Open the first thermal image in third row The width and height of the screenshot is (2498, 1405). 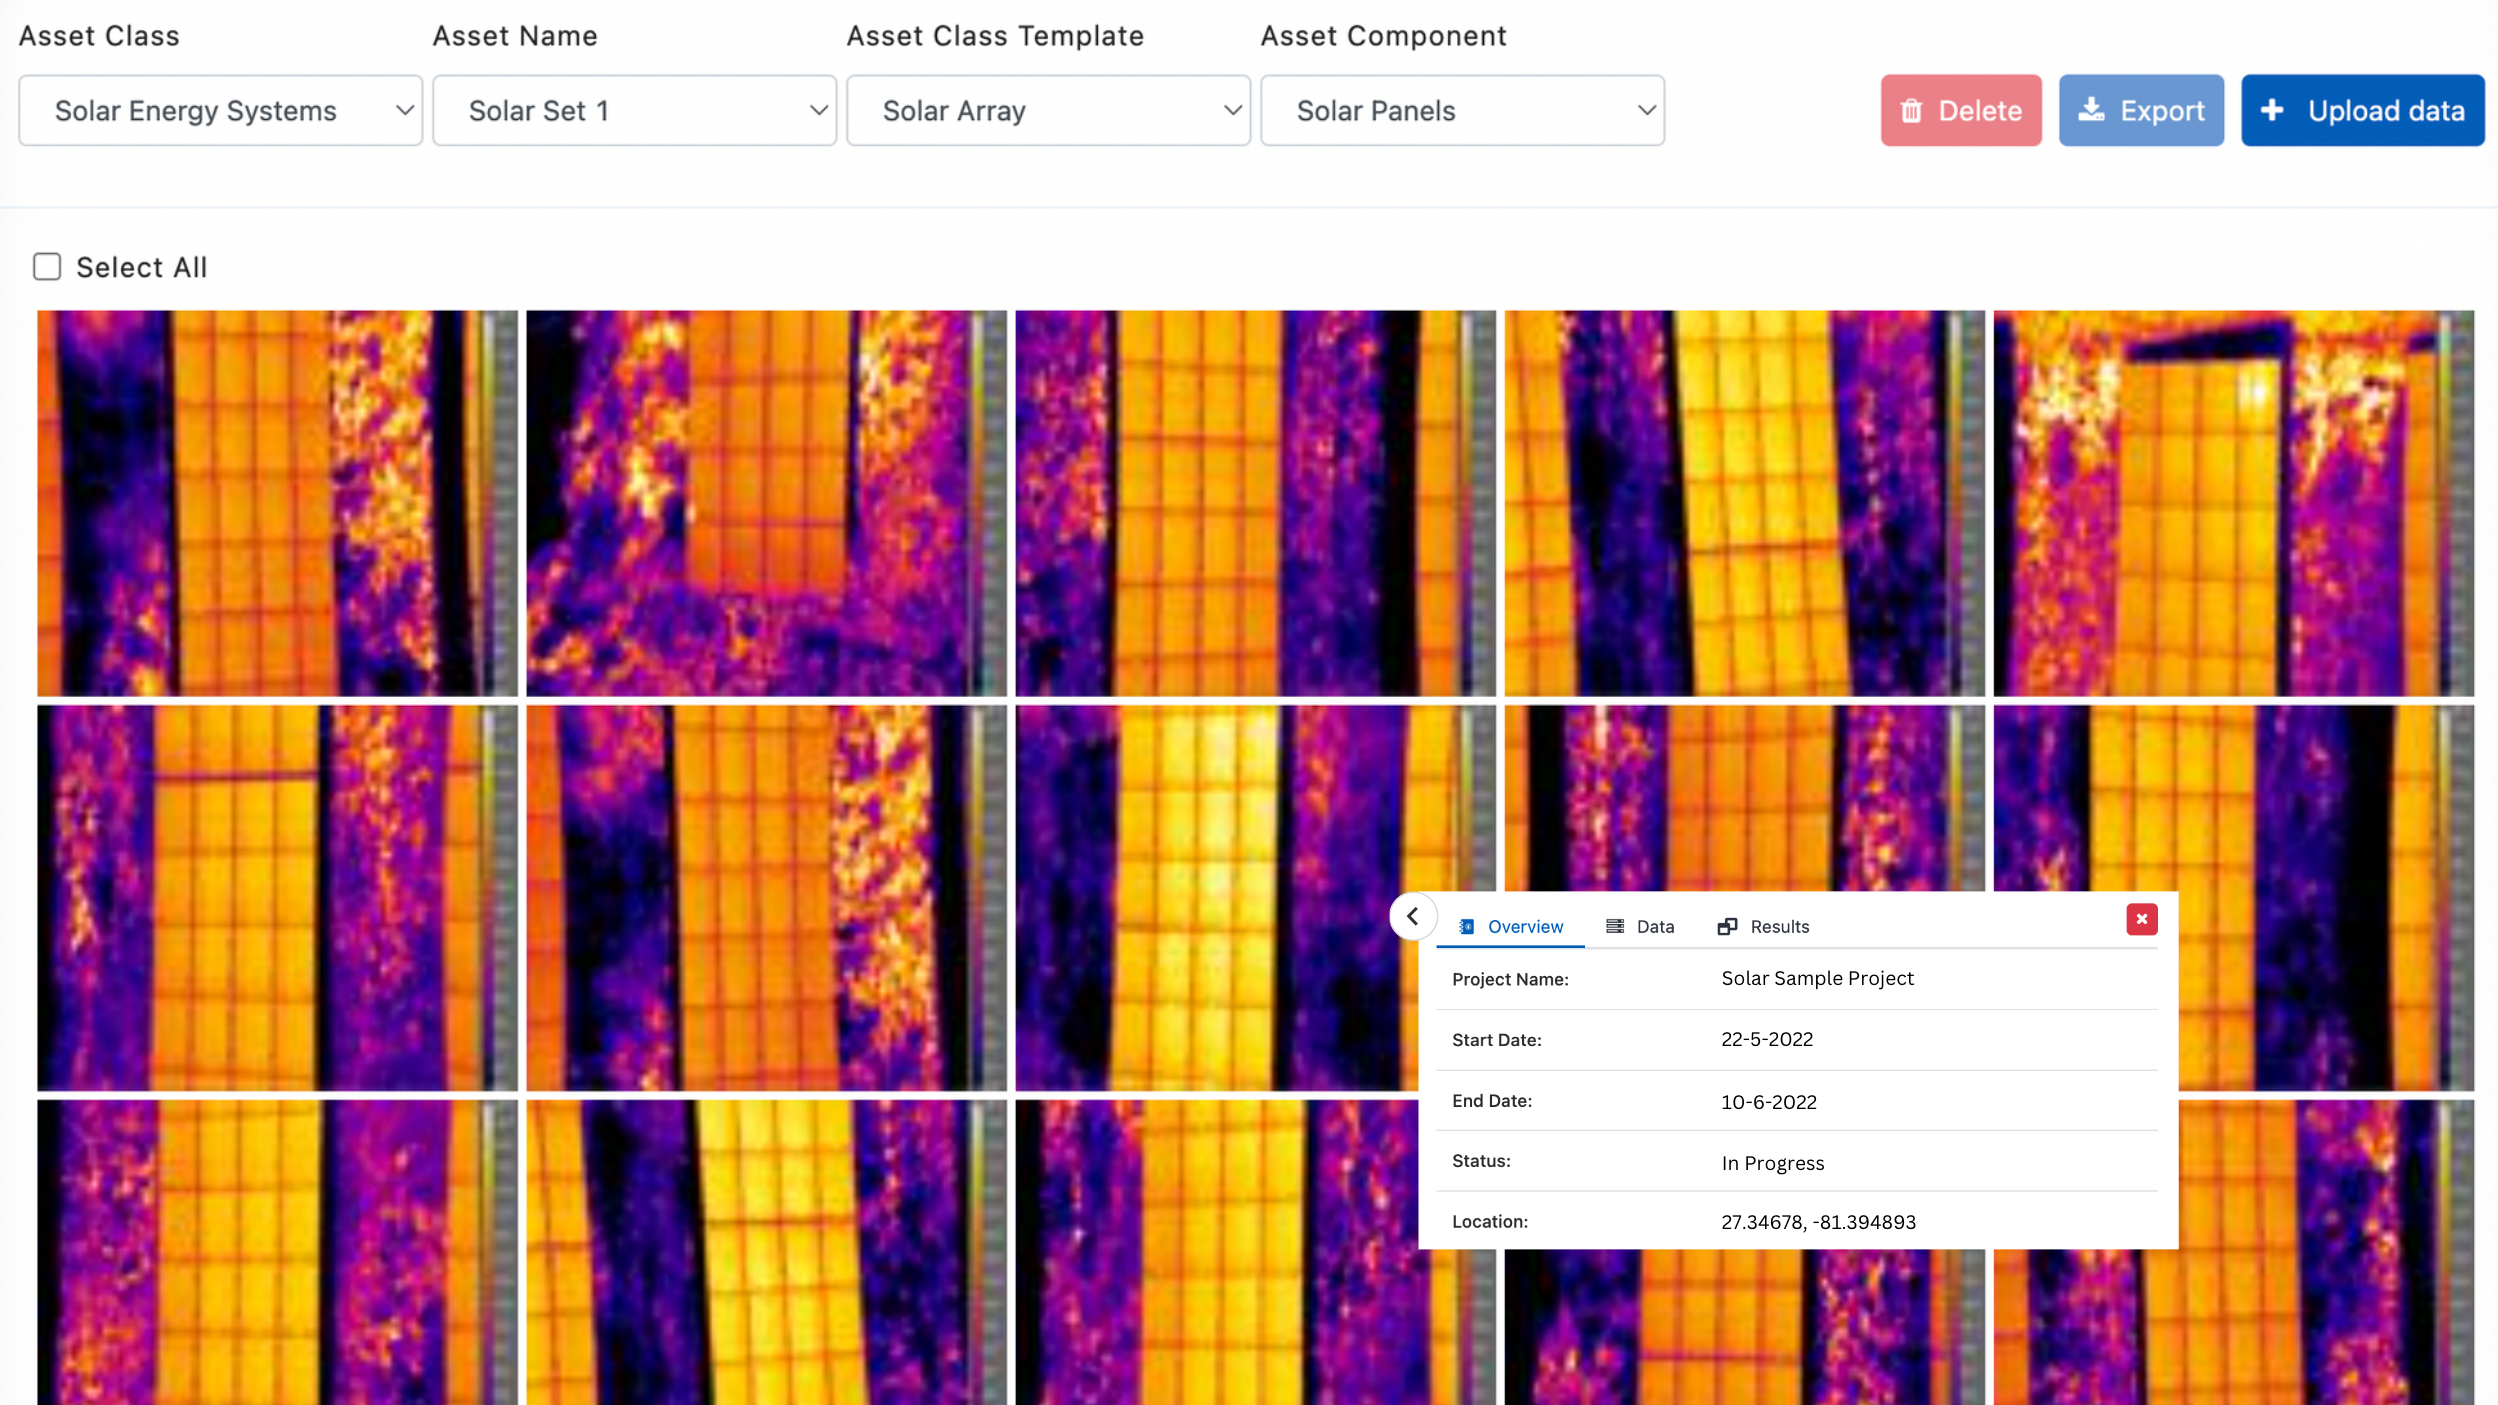click(277, 1252)
